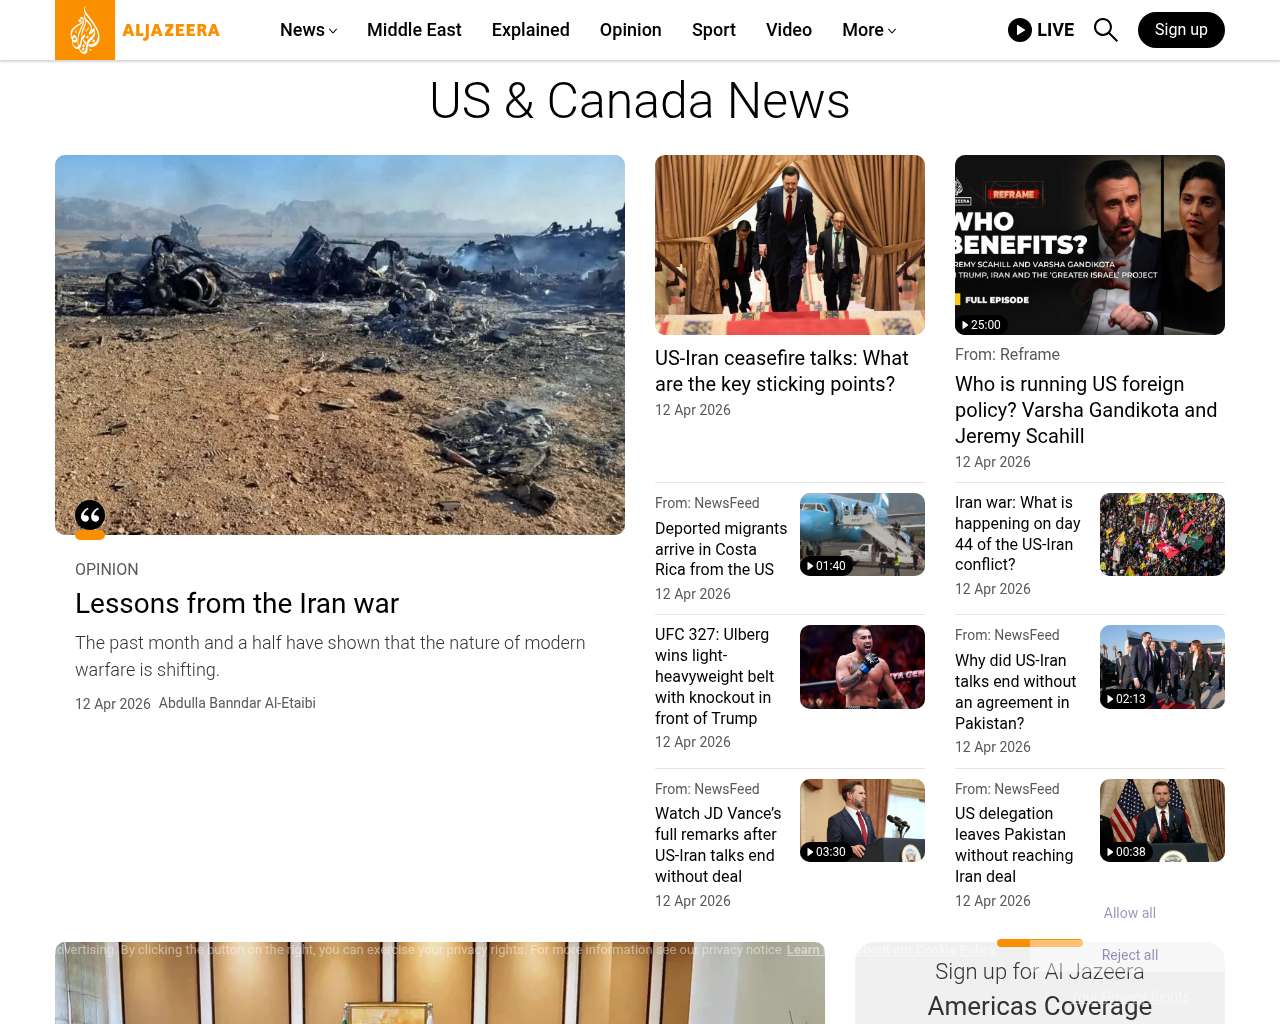Viewport: 1280px width, 1024px height.
Task: Open the Middle East section
Action: point(414,30)
